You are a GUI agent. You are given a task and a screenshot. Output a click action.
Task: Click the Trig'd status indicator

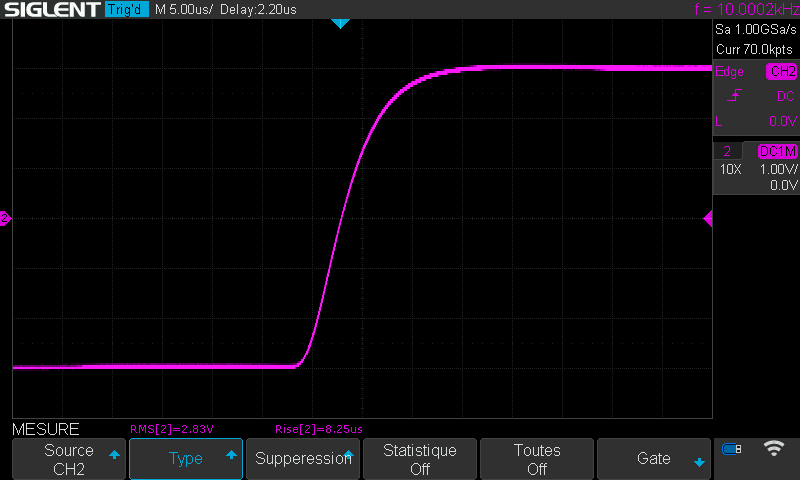click(x=127, y=9)
